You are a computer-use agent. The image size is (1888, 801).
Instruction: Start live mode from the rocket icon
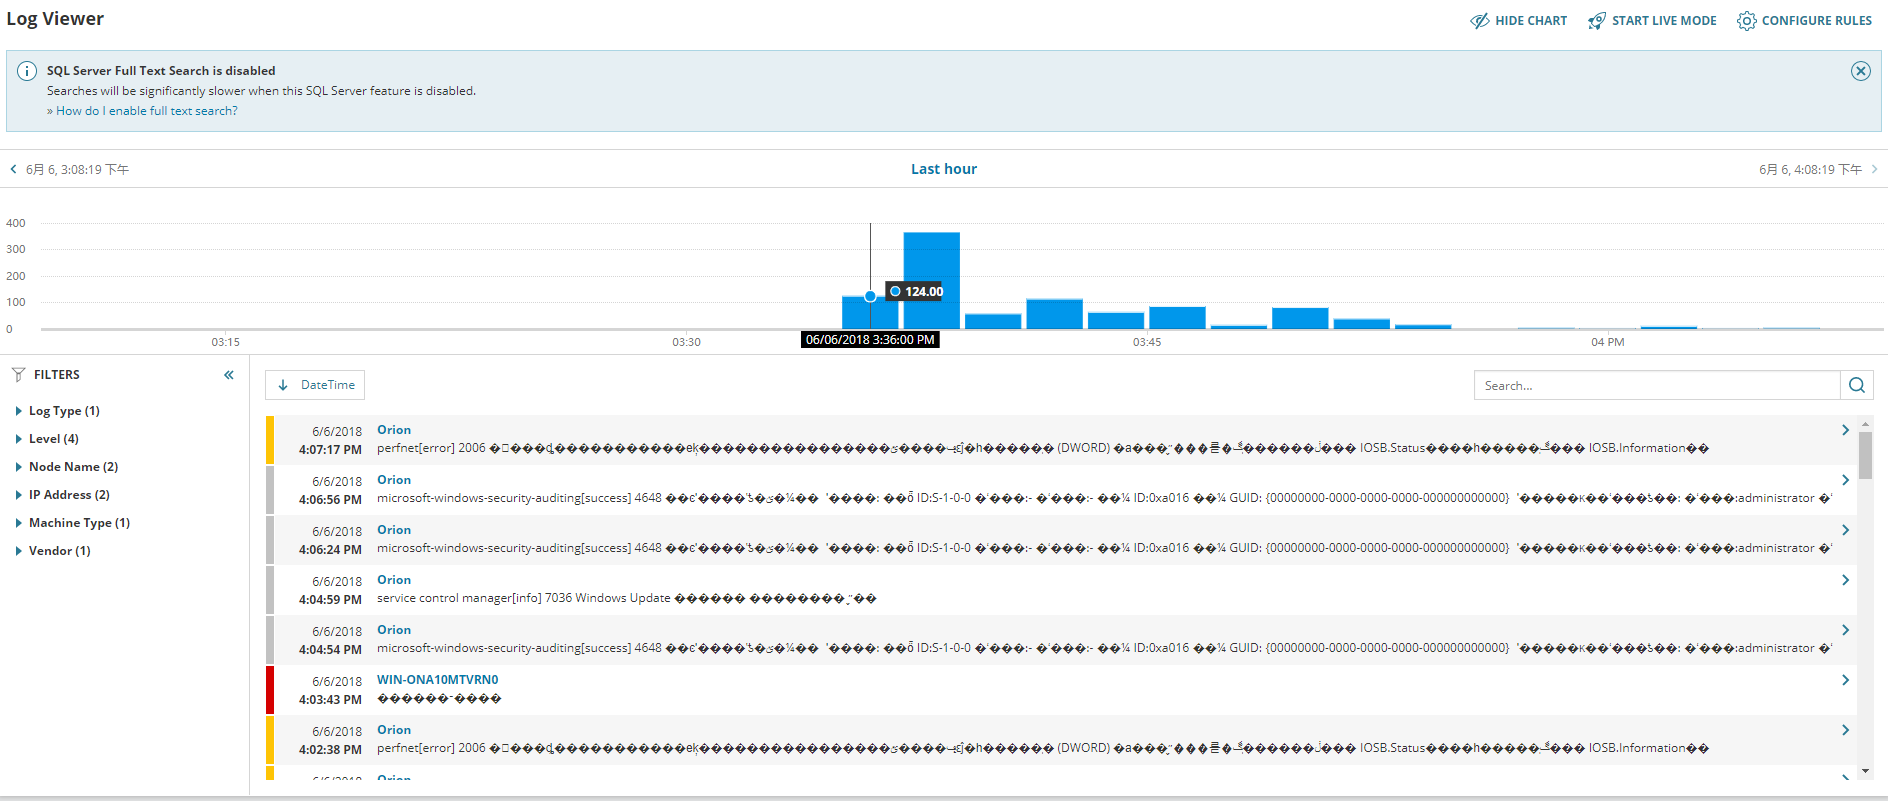pos(1597,21)
